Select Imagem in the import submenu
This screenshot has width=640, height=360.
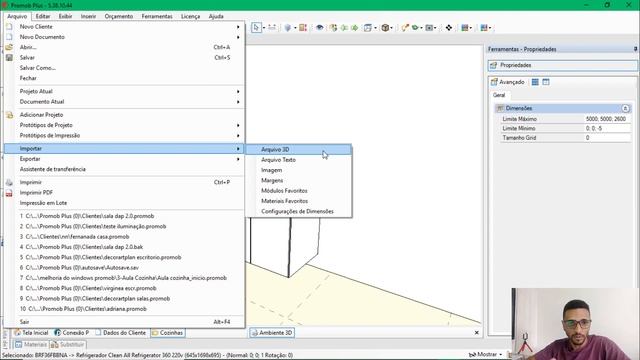[x=298, y=170]
